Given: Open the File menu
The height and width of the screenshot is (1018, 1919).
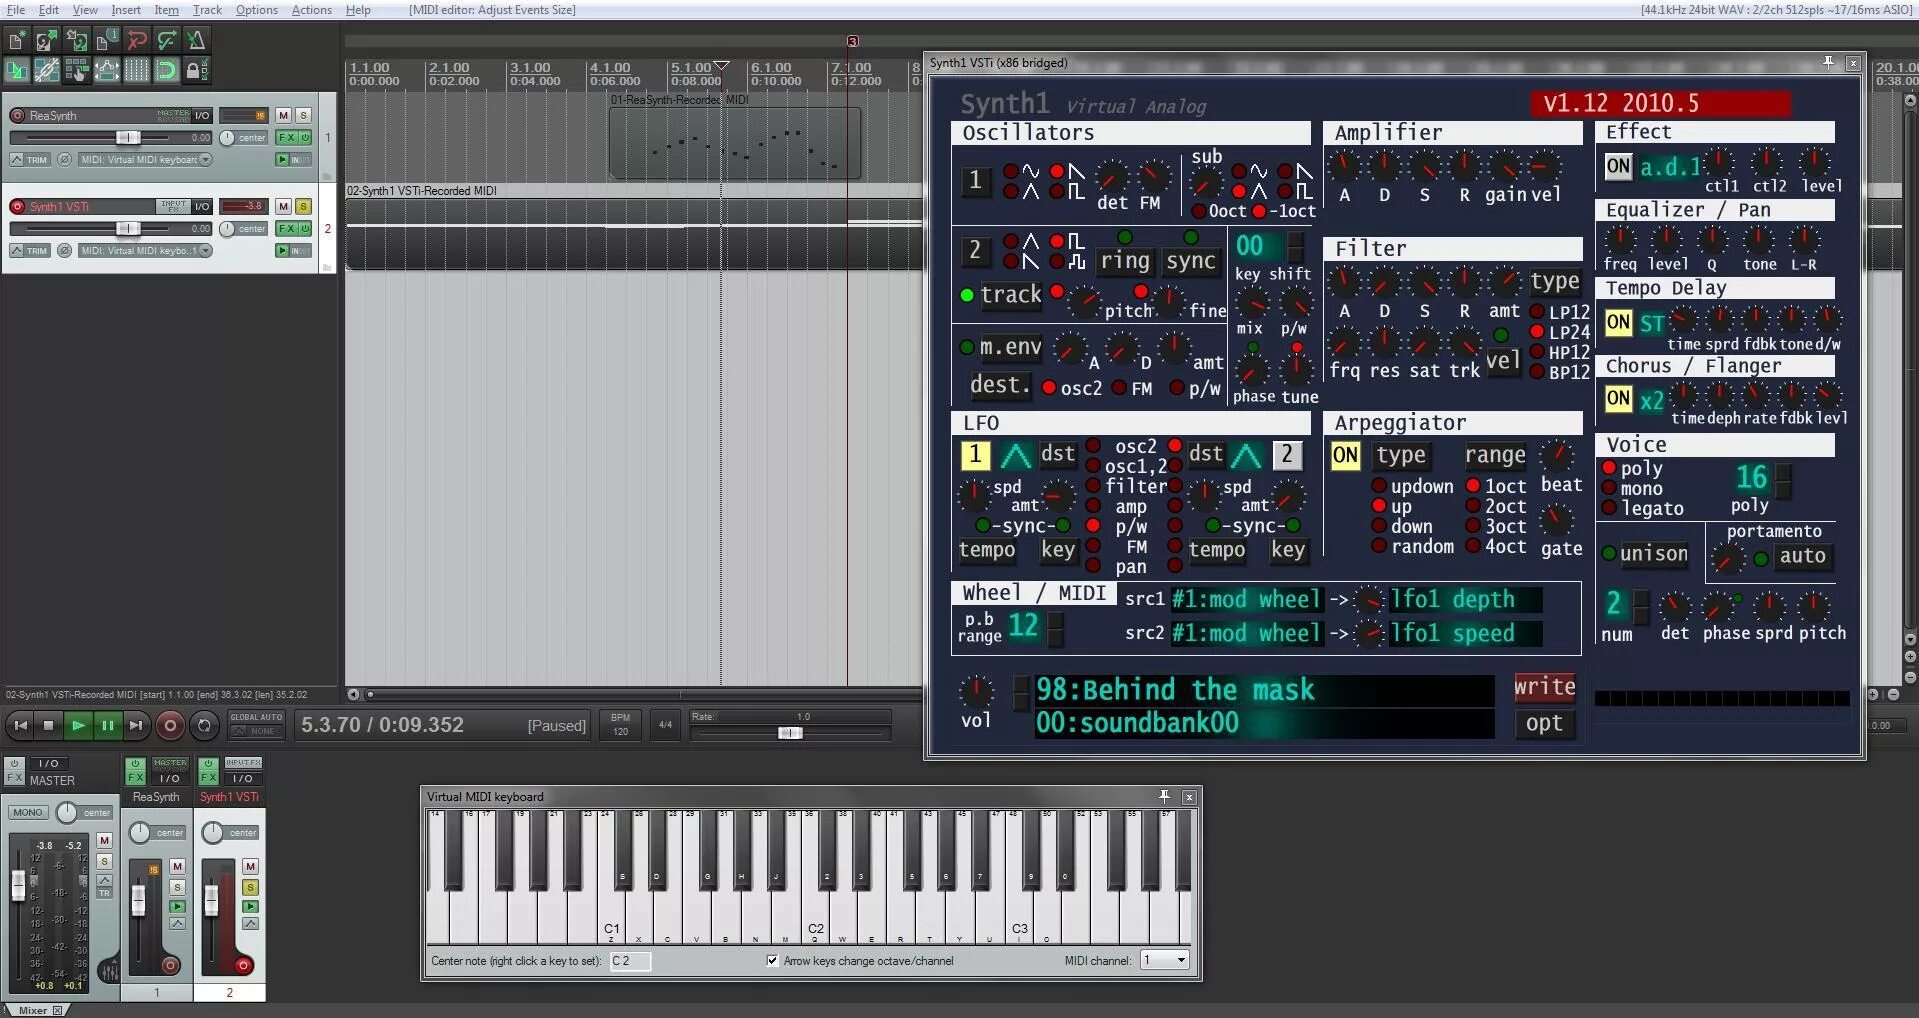Looking at the screenshot, I should click(x=16, y=10).
